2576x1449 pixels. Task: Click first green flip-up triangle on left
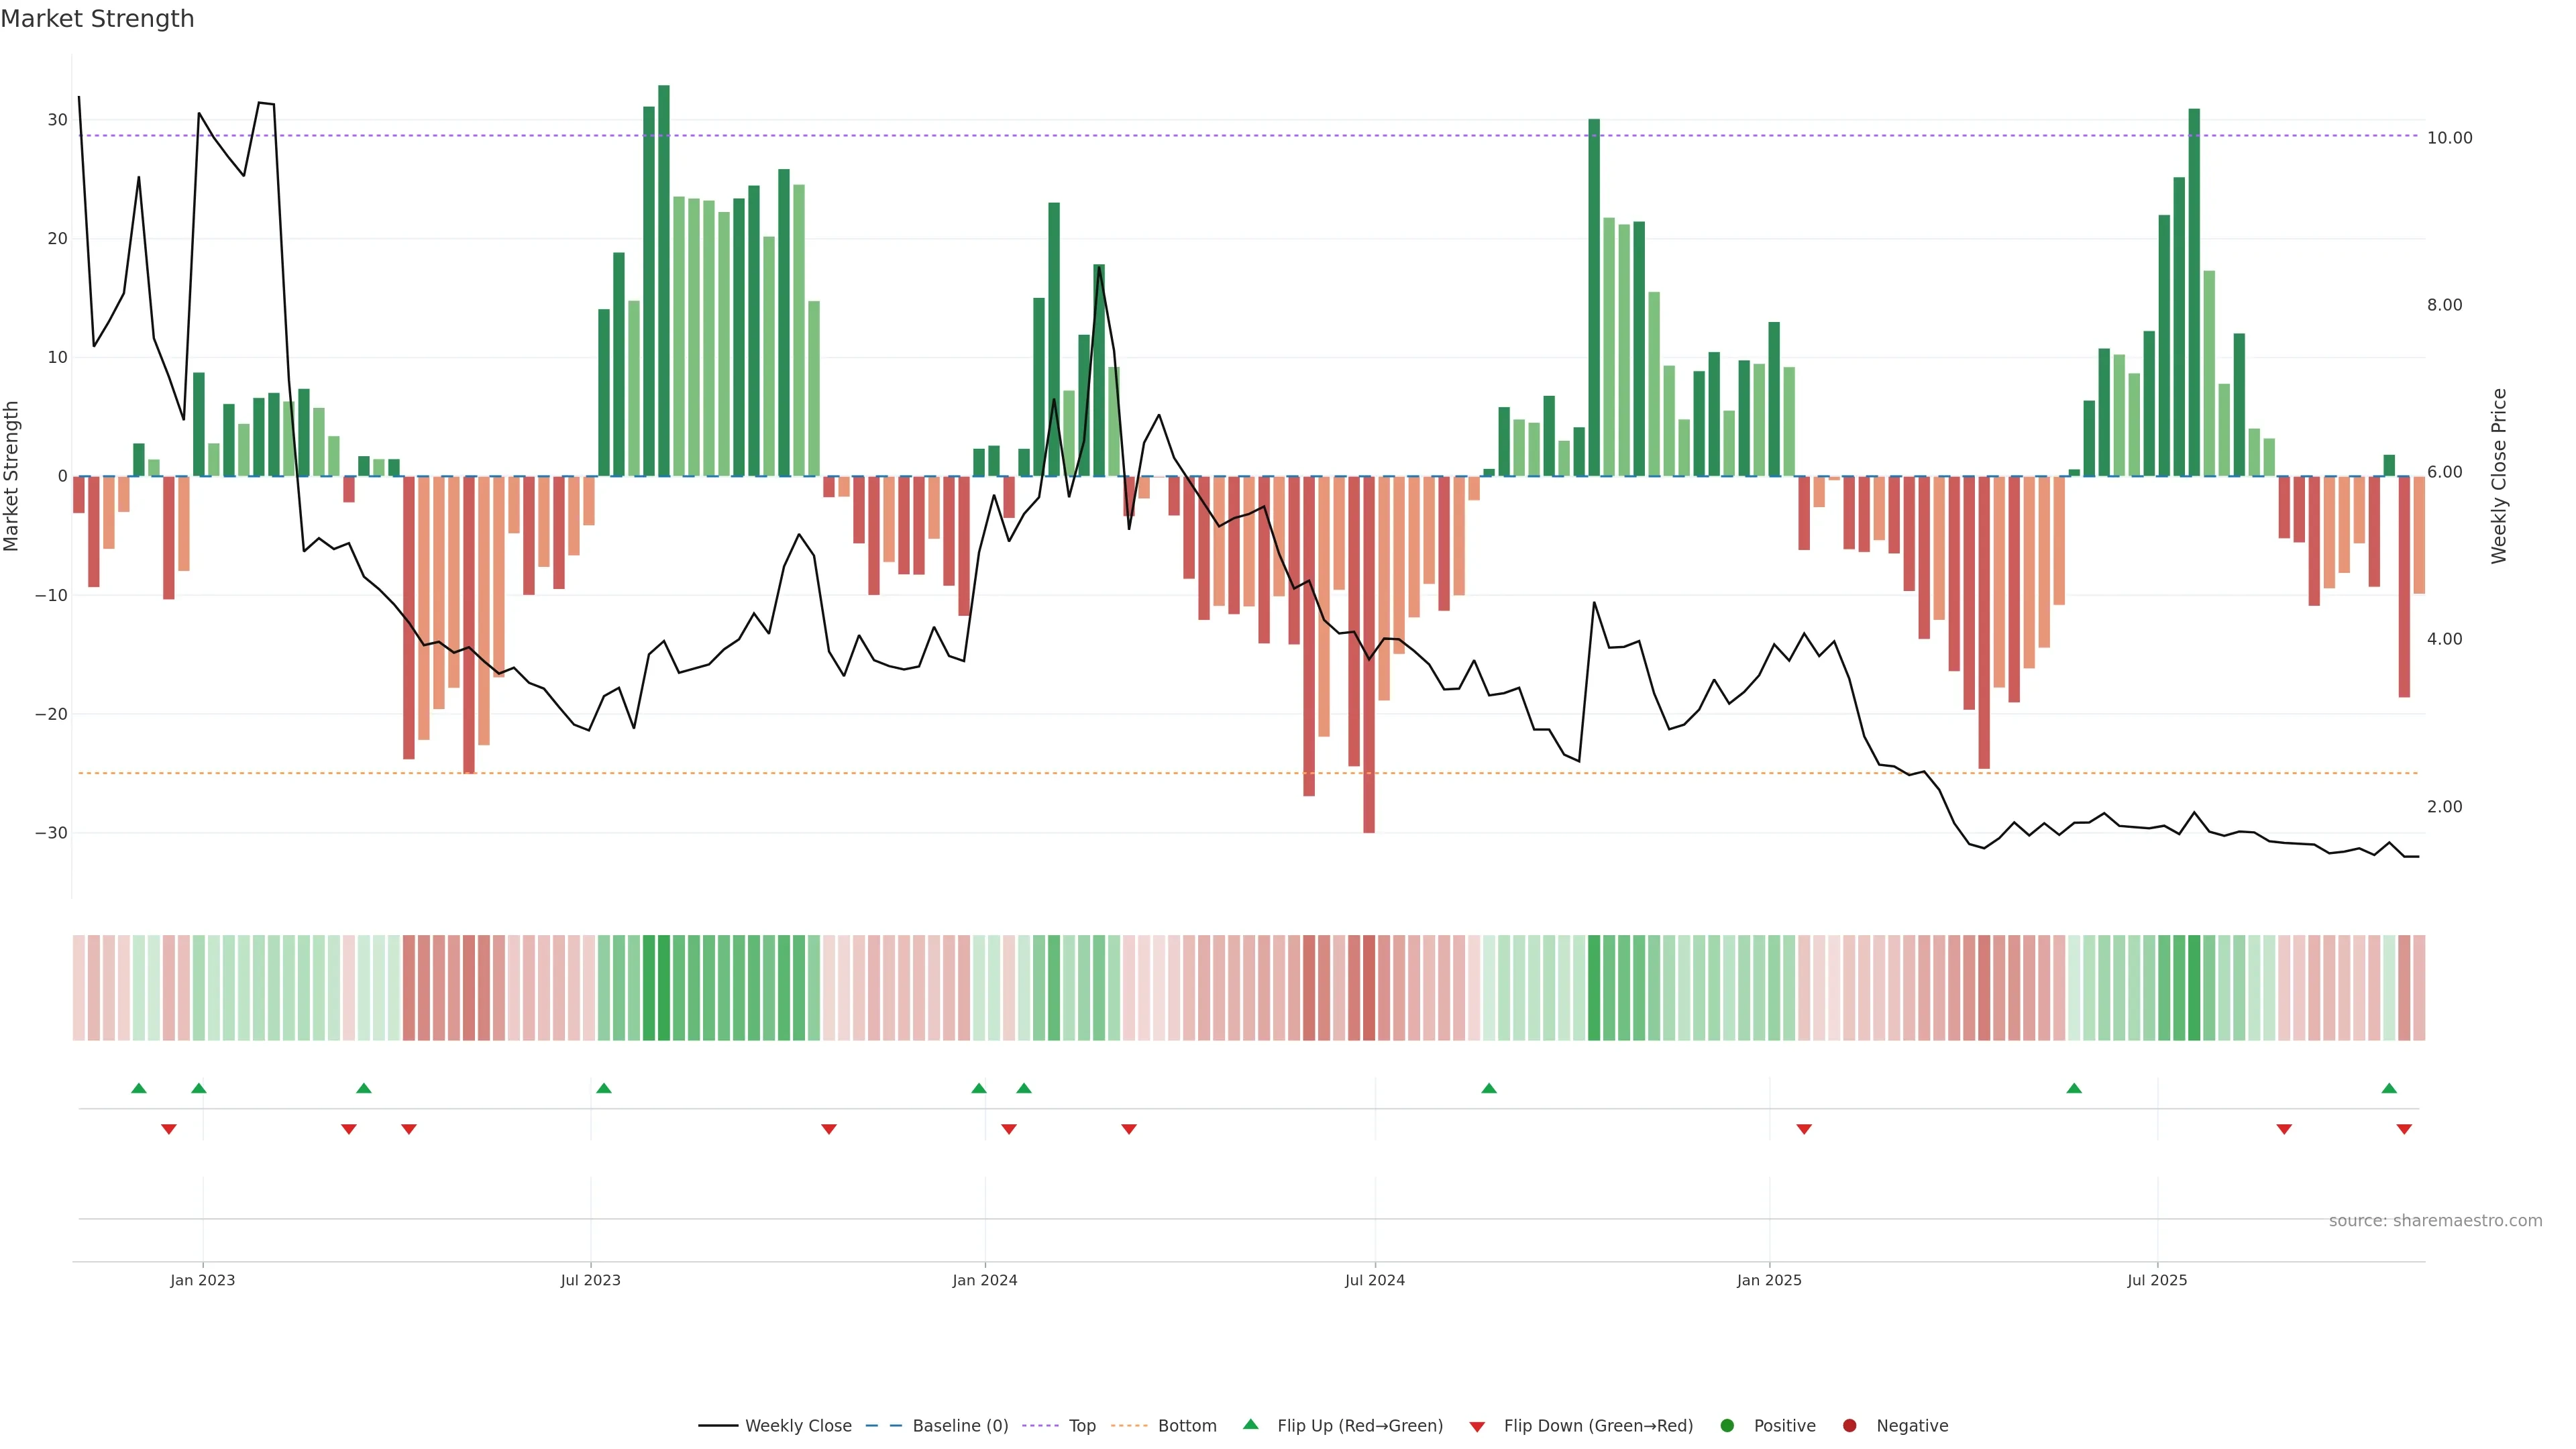click(139, 1088)
